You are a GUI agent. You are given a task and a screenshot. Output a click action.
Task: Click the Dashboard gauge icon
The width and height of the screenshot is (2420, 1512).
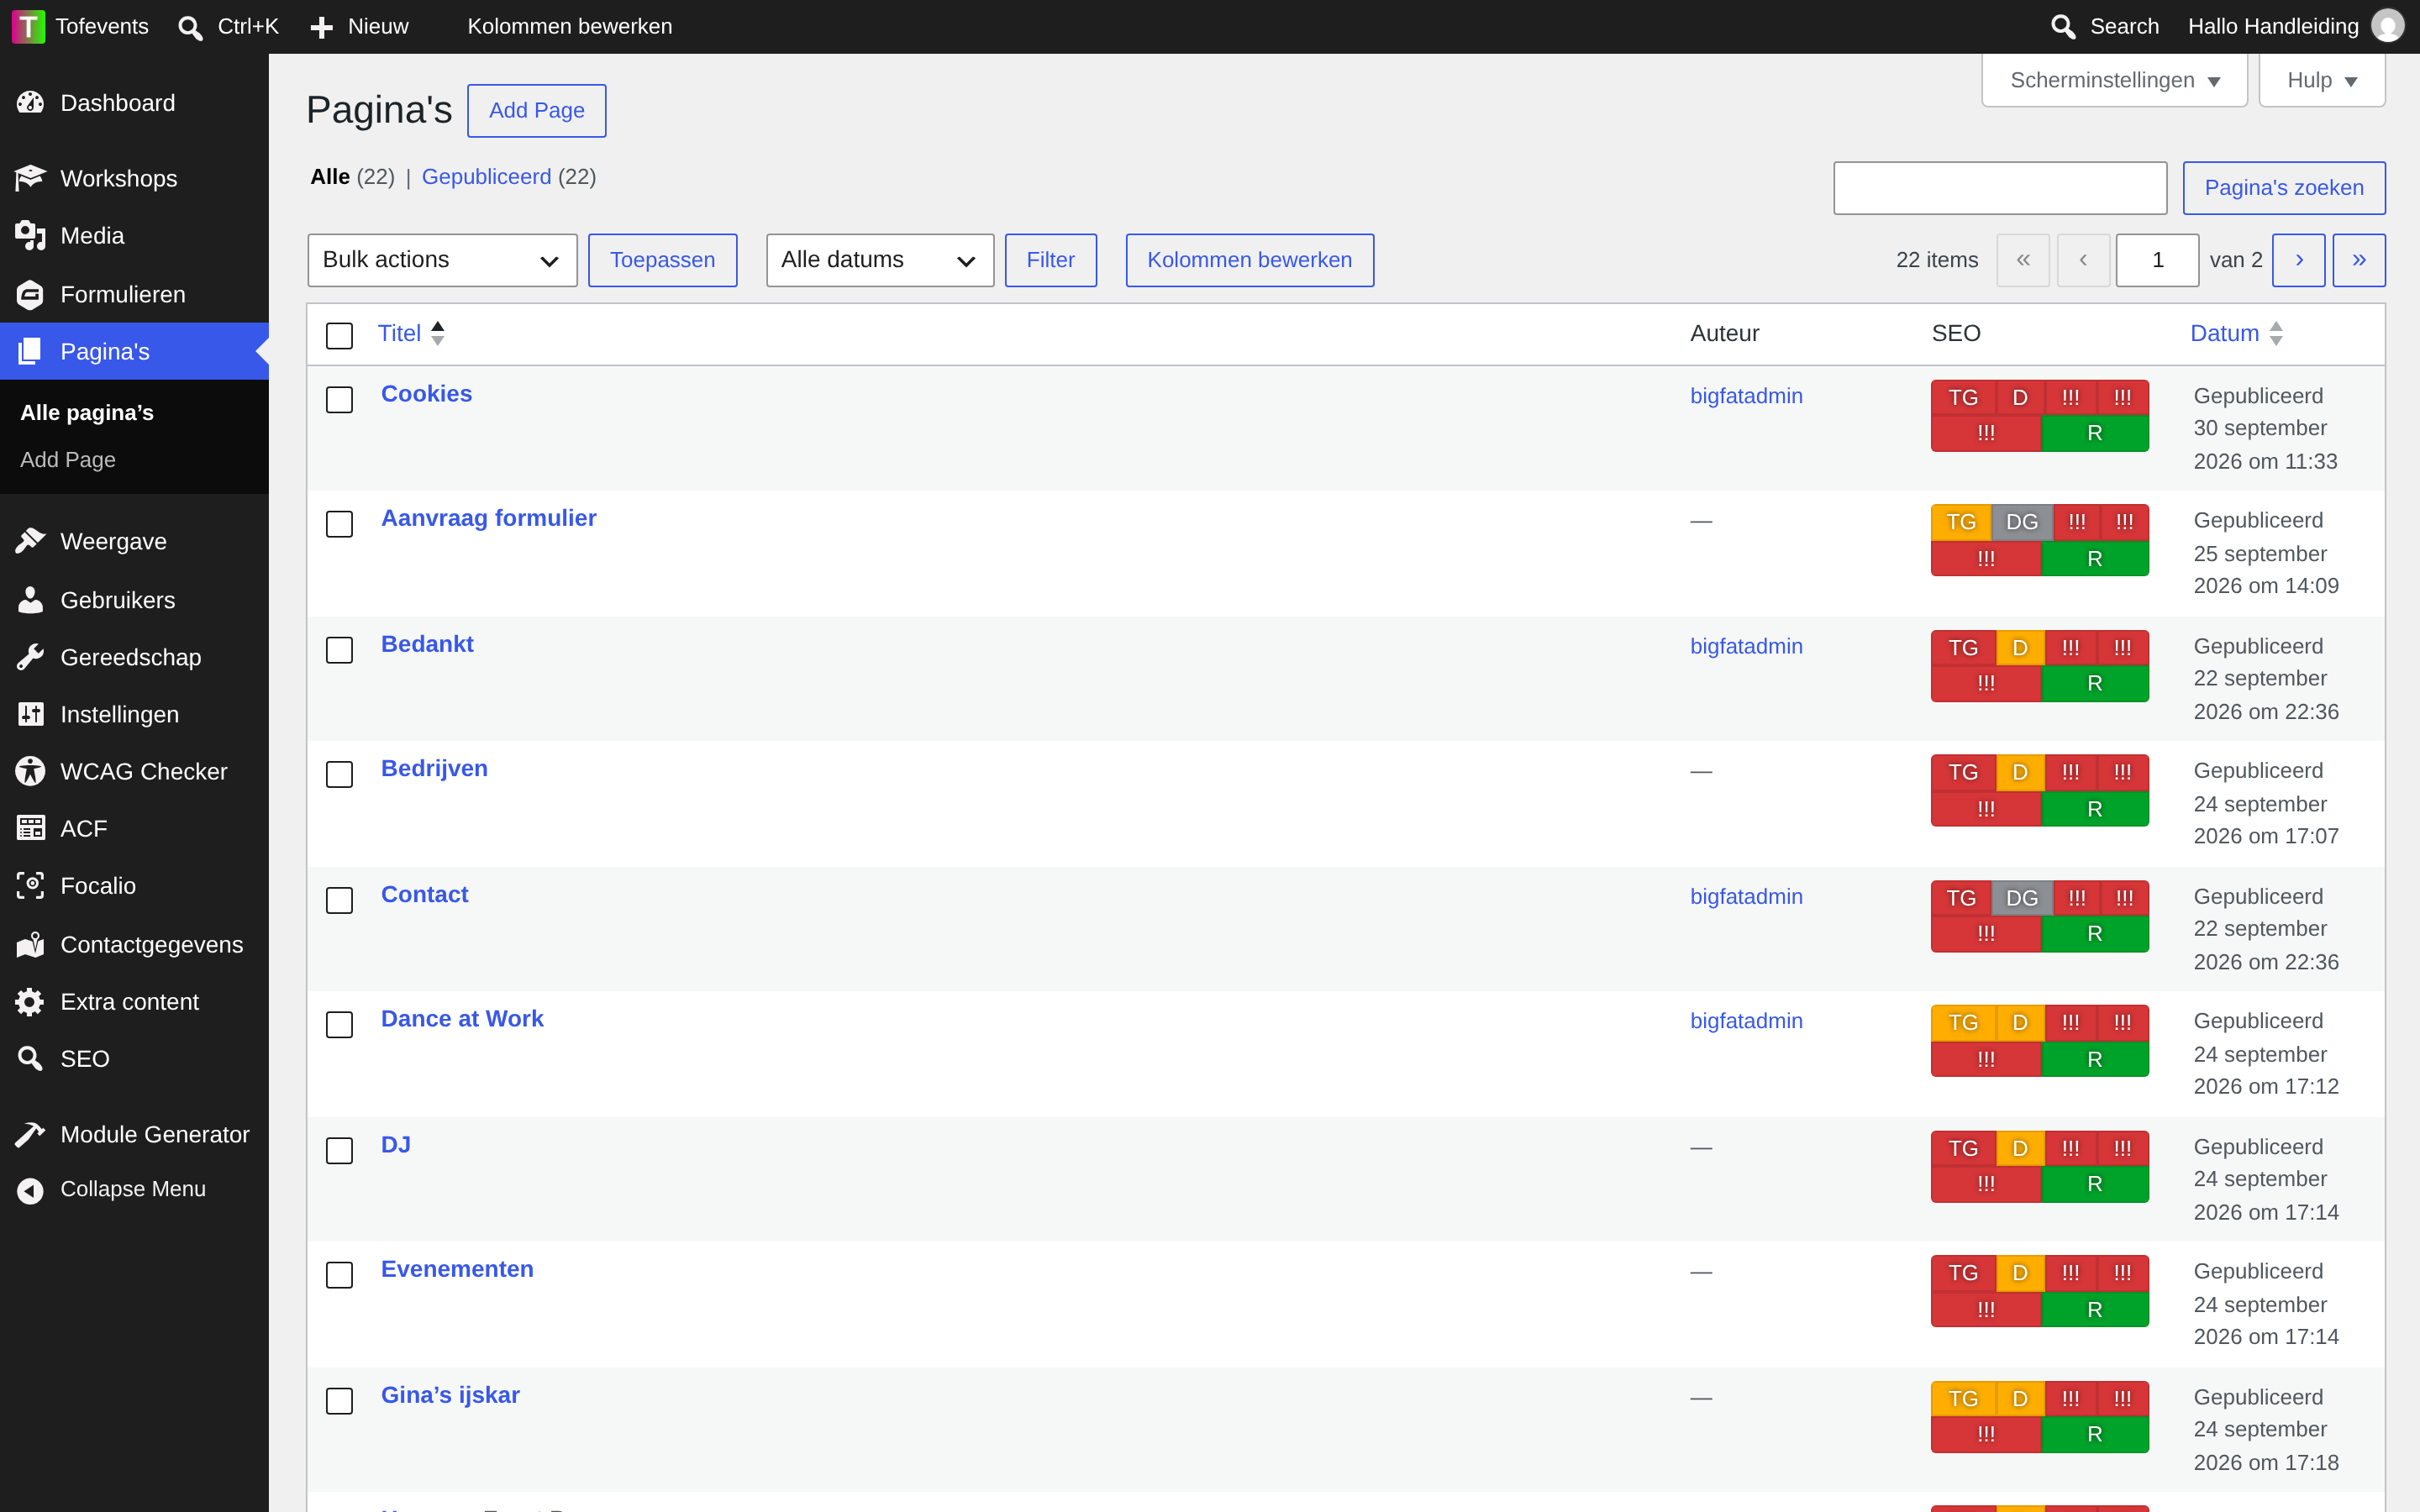31,103
